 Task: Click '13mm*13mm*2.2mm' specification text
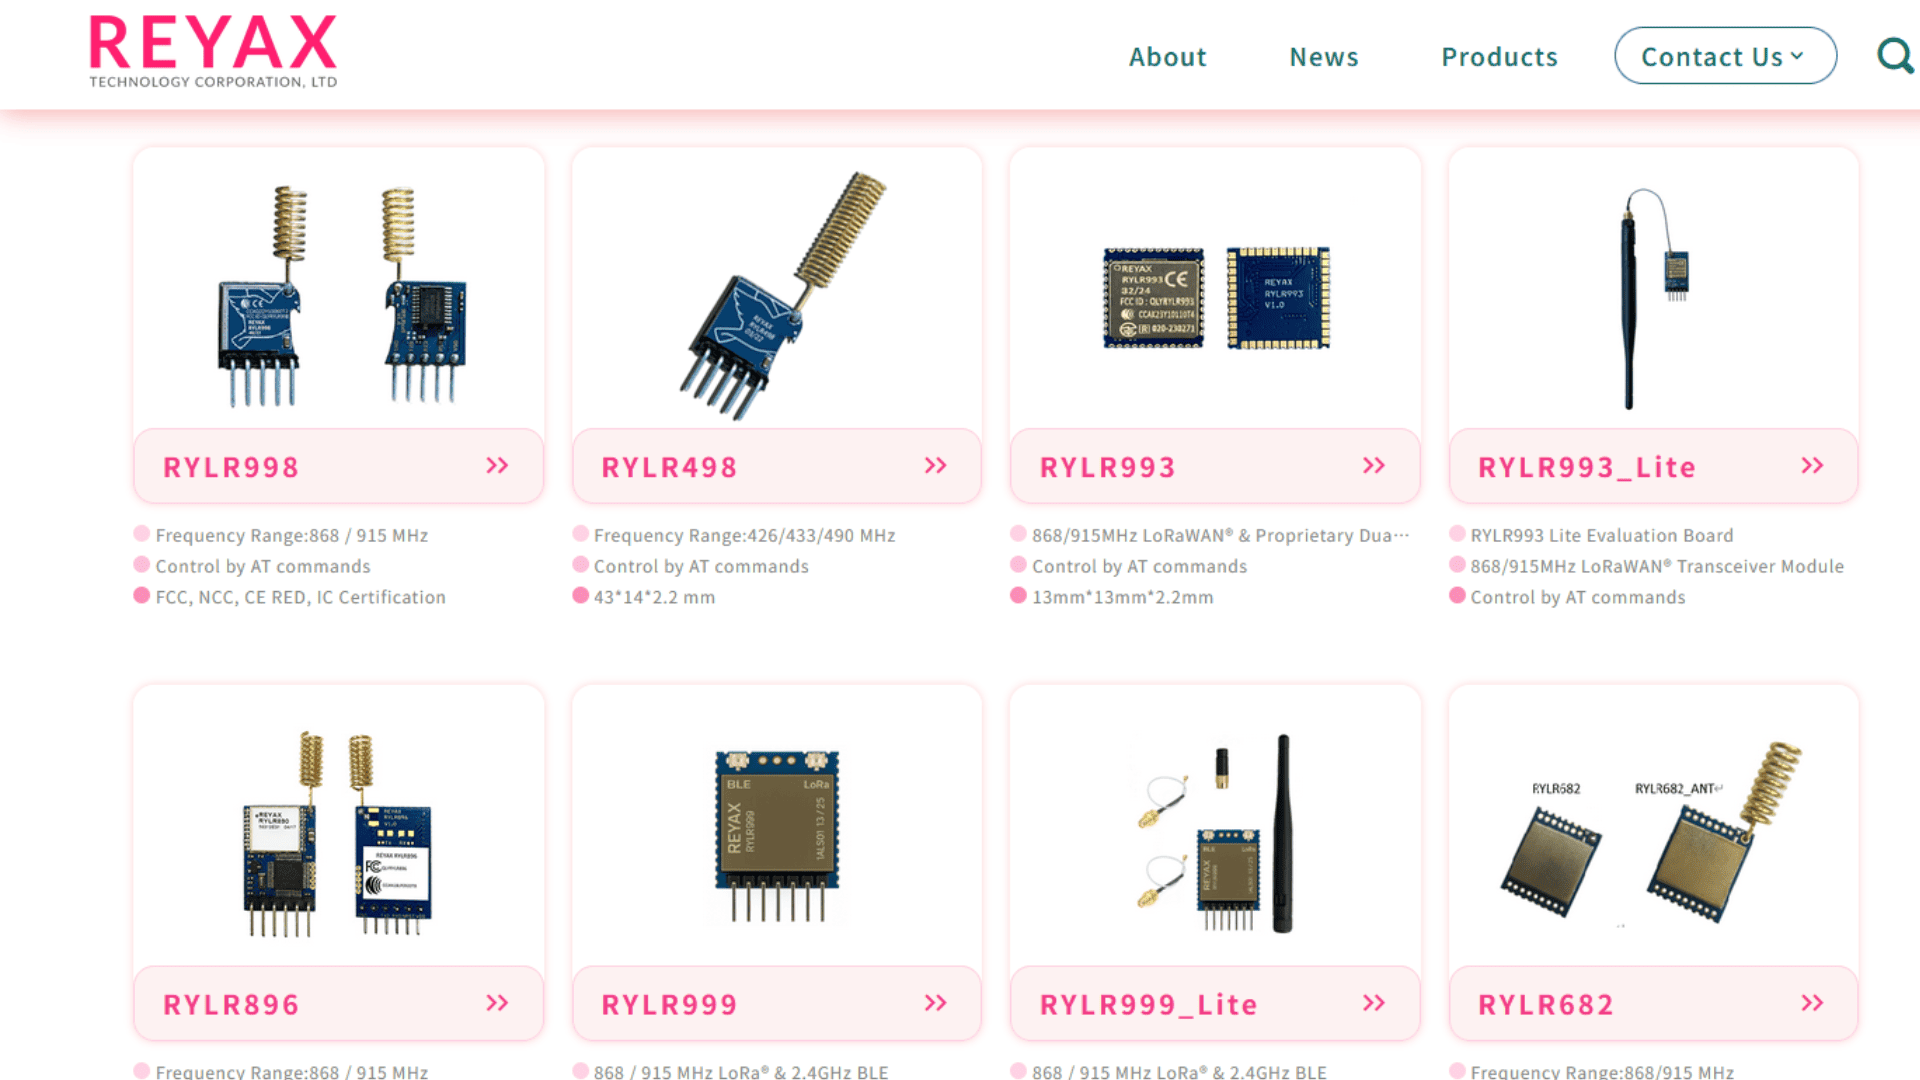click(x=1122, y=597)
